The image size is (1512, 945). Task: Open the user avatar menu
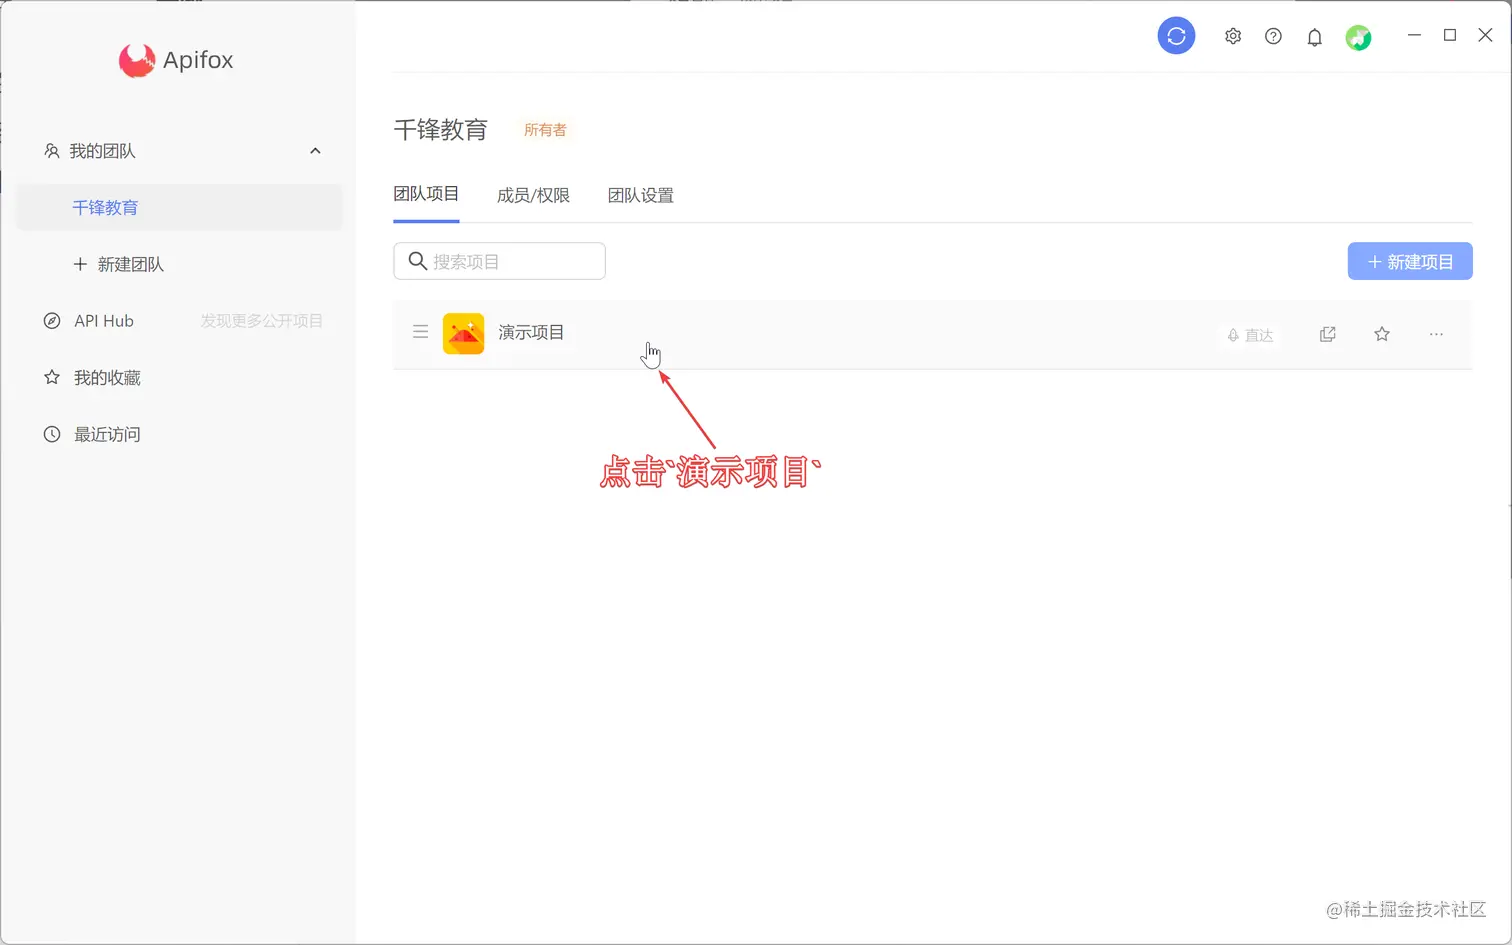(1358, 38)
